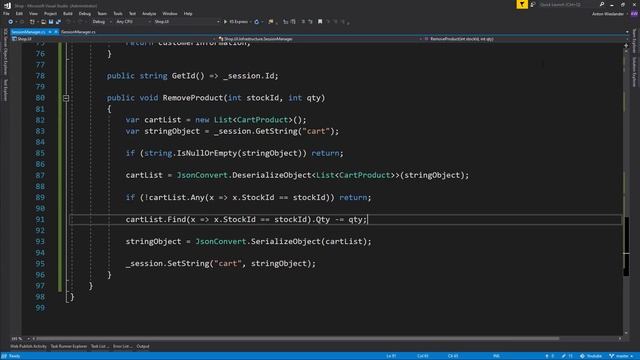Click the New Project toolbar icon
640x360 pixels.
[32, 22]
